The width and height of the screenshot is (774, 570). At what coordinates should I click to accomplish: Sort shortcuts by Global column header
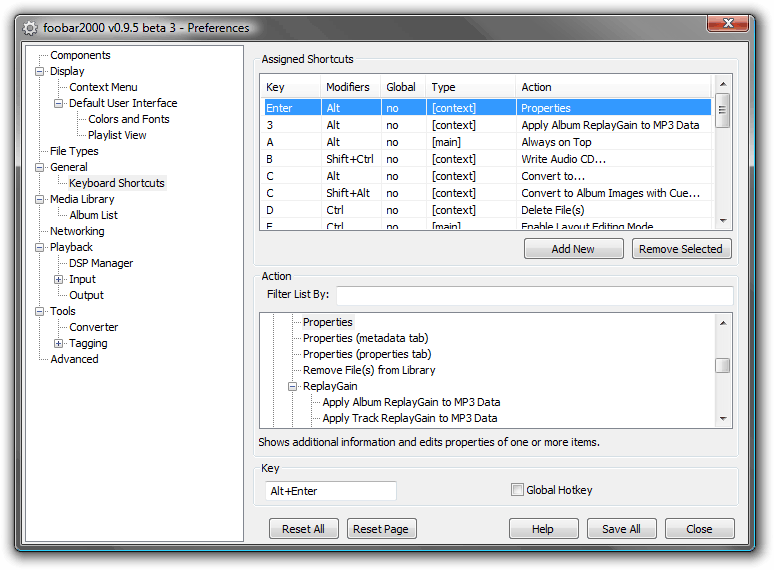[x=403, y=87]
